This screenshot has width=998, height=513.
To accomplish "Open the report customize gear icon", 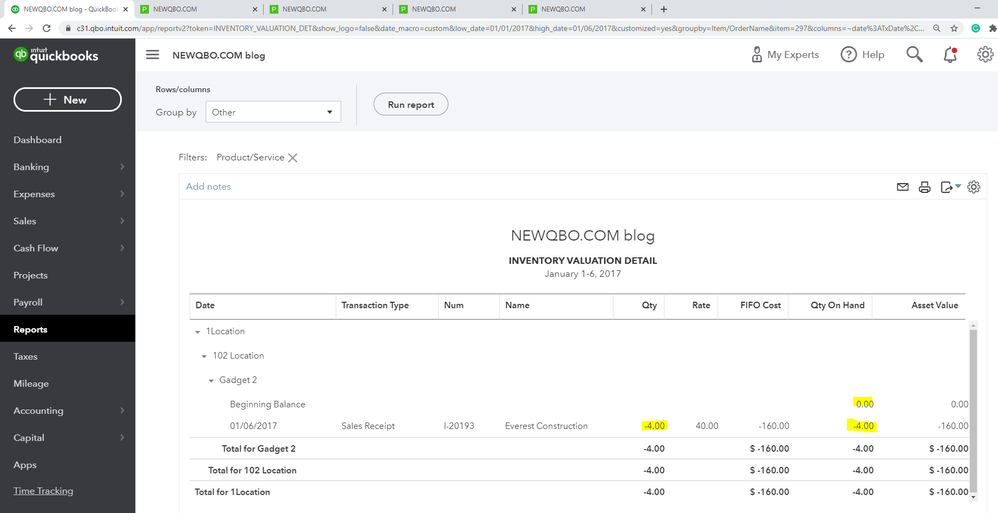I will coord(973,187).
